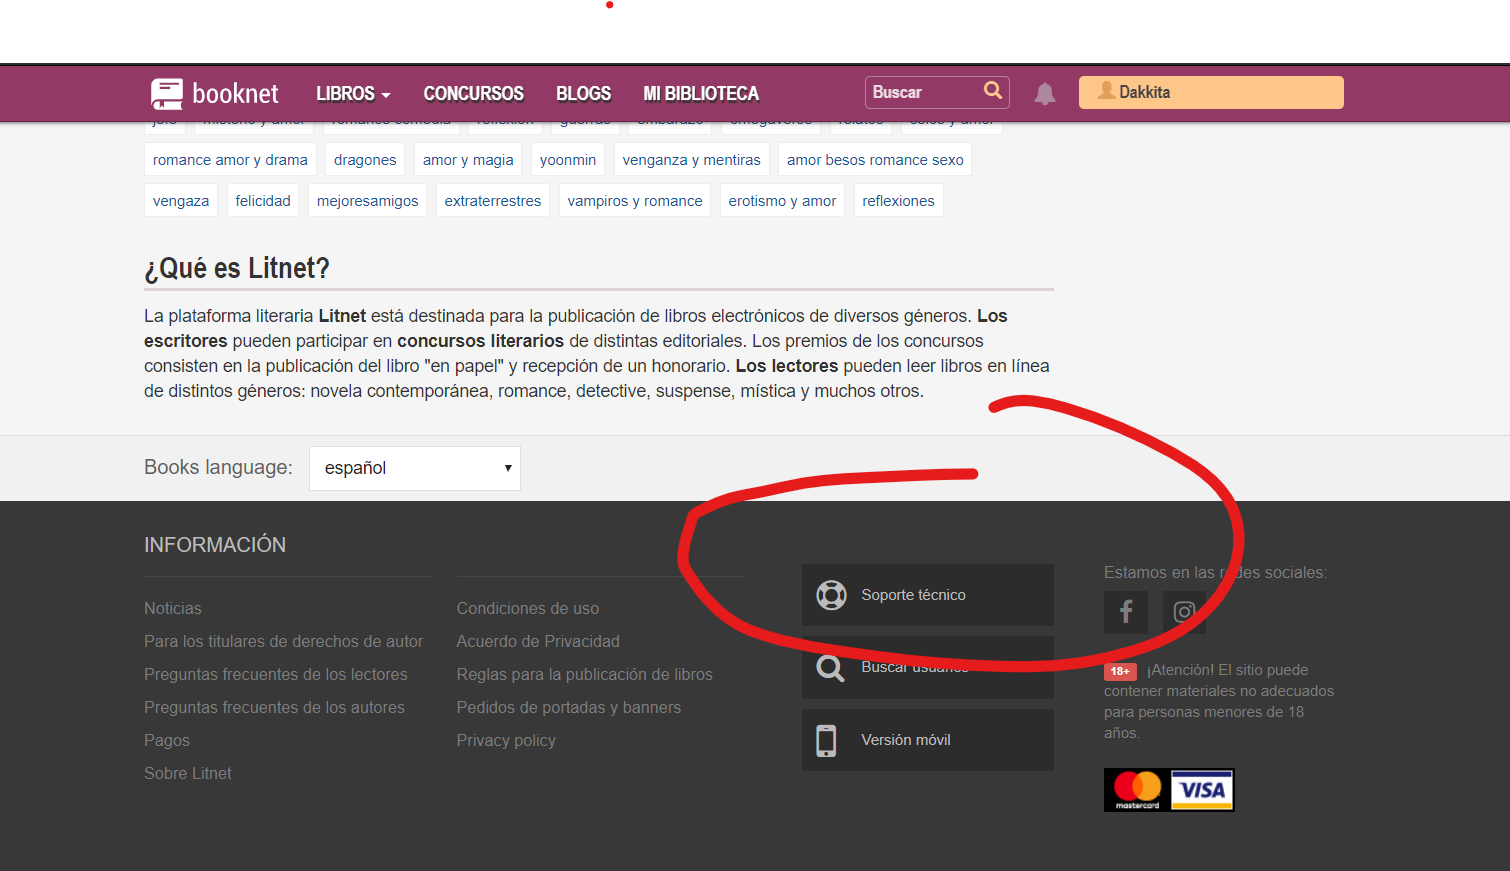Open the Facebook social page icon

1126,611
